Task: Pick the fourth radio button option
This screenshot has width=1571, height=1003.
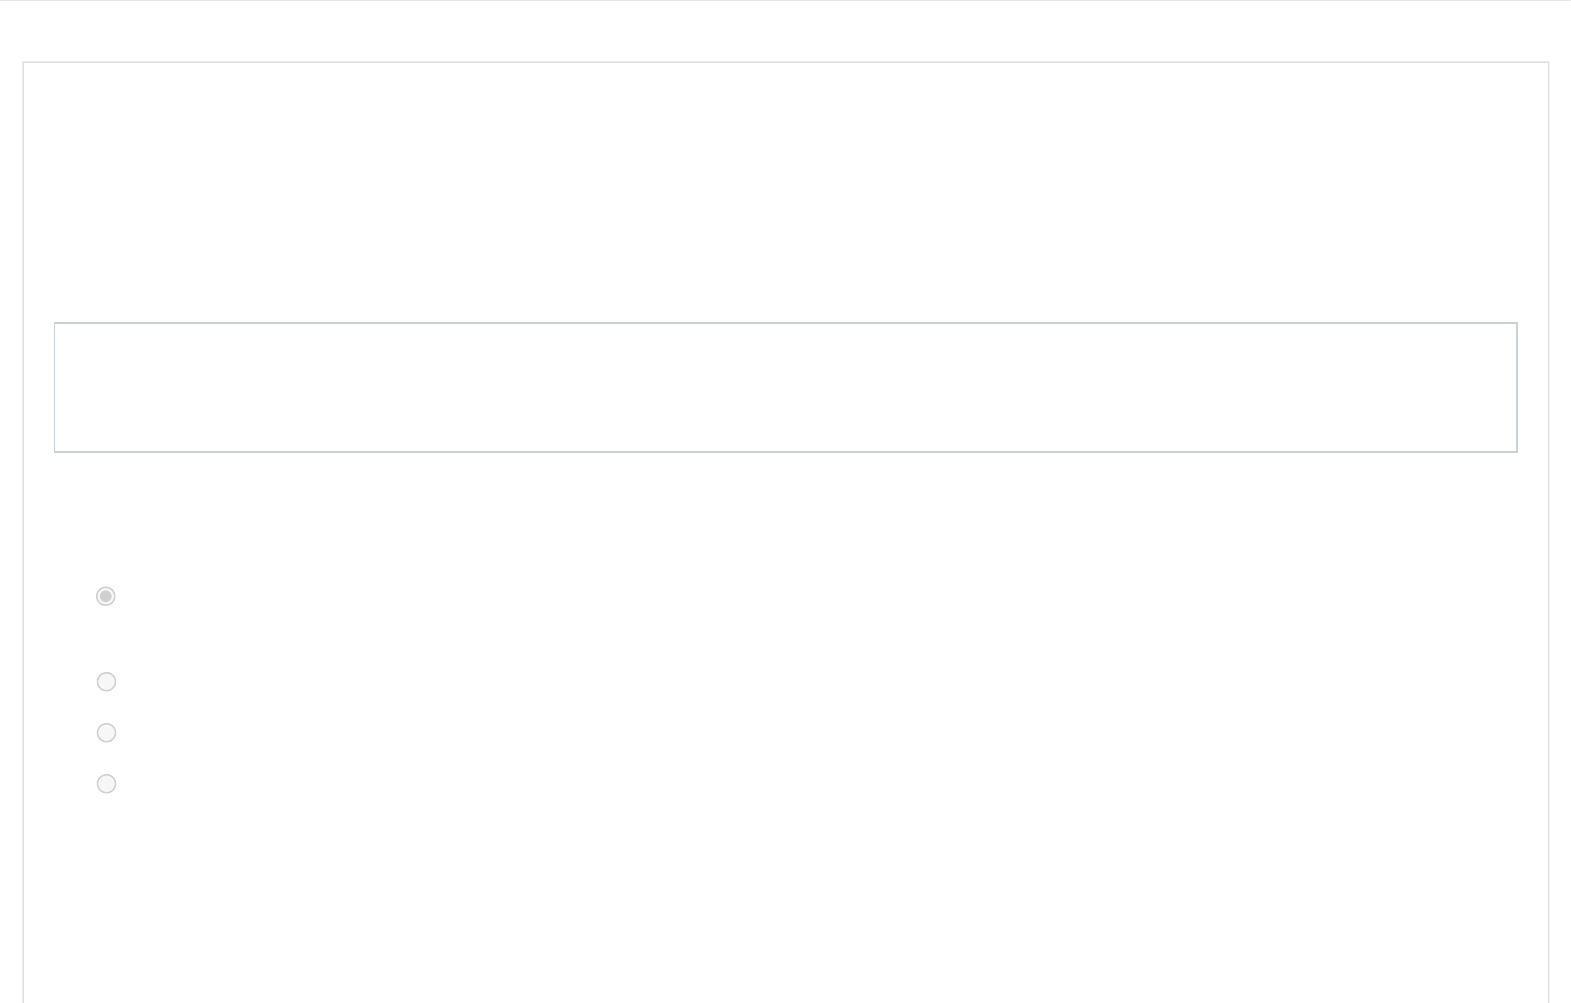Action: [x=106, y=784]
